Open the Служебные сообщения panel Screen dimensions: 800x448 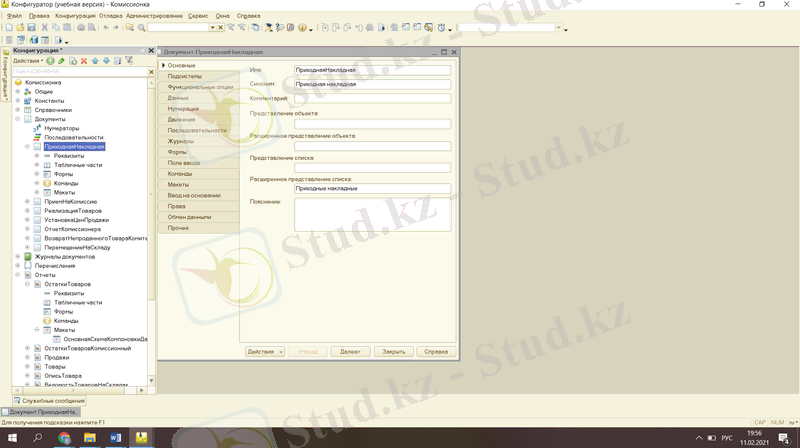click(x=49, y=401)
